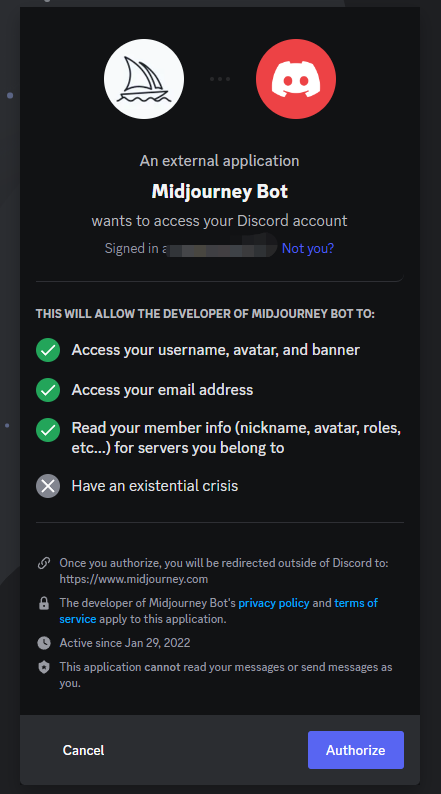Click the https://www.midjourney.com redirect URL text
This screenshot has height=794, width=441.
pyautogui.click(x=134, y=579)
